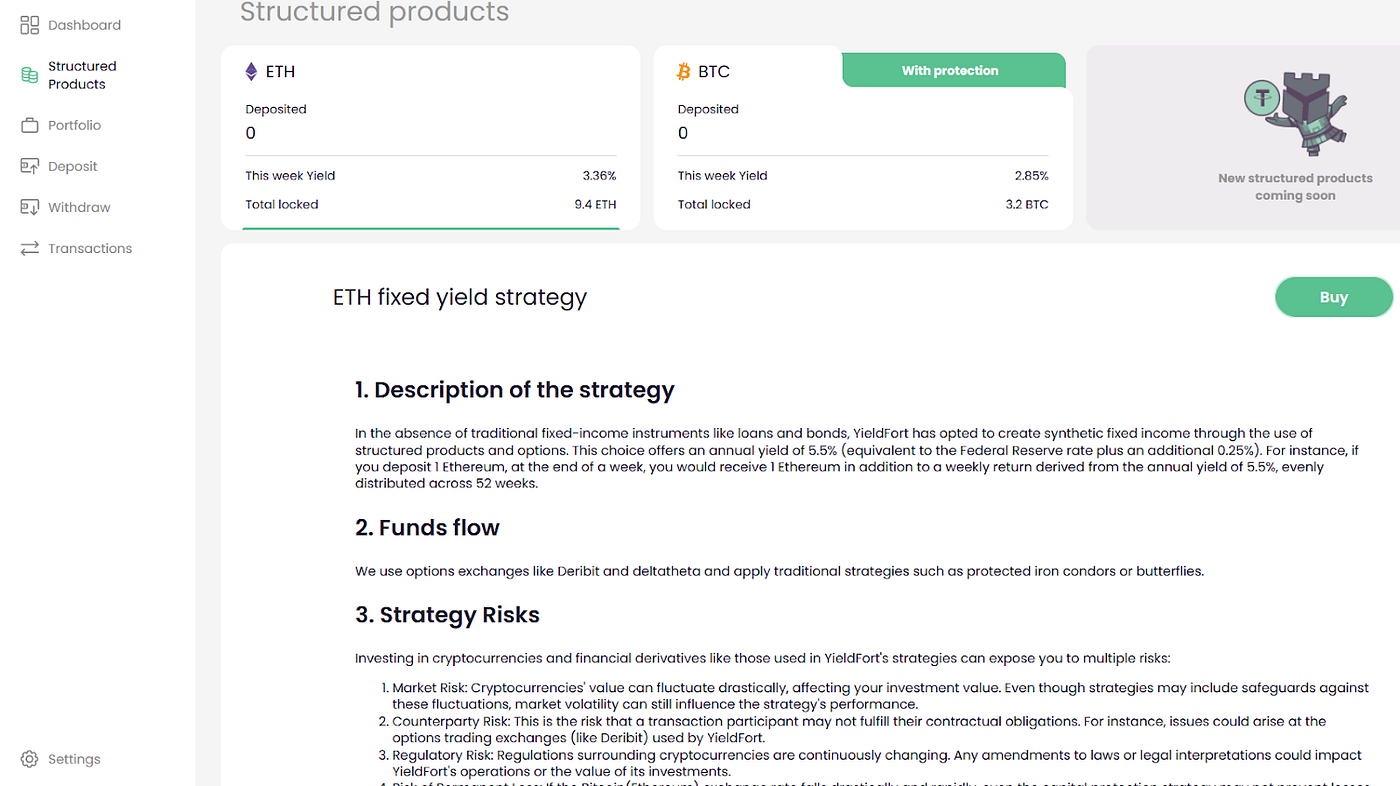Click the Structured Products coins icon
Viewport: 1400px width, 786px height.
click(x=30, y=75)
